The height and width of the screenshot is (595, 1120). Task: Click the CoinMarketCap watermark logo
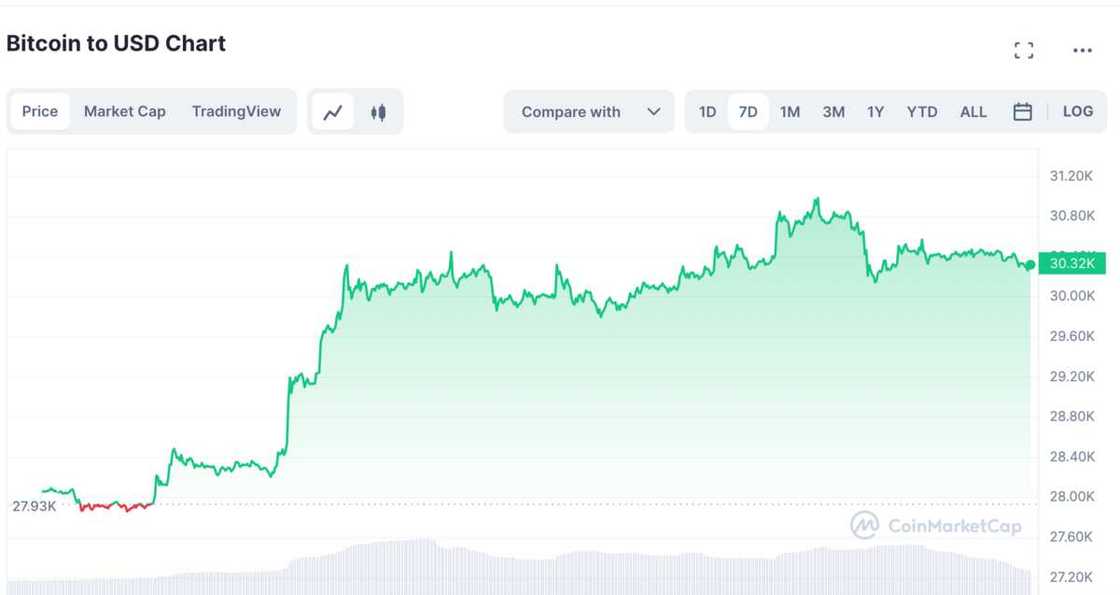[936, 525]
